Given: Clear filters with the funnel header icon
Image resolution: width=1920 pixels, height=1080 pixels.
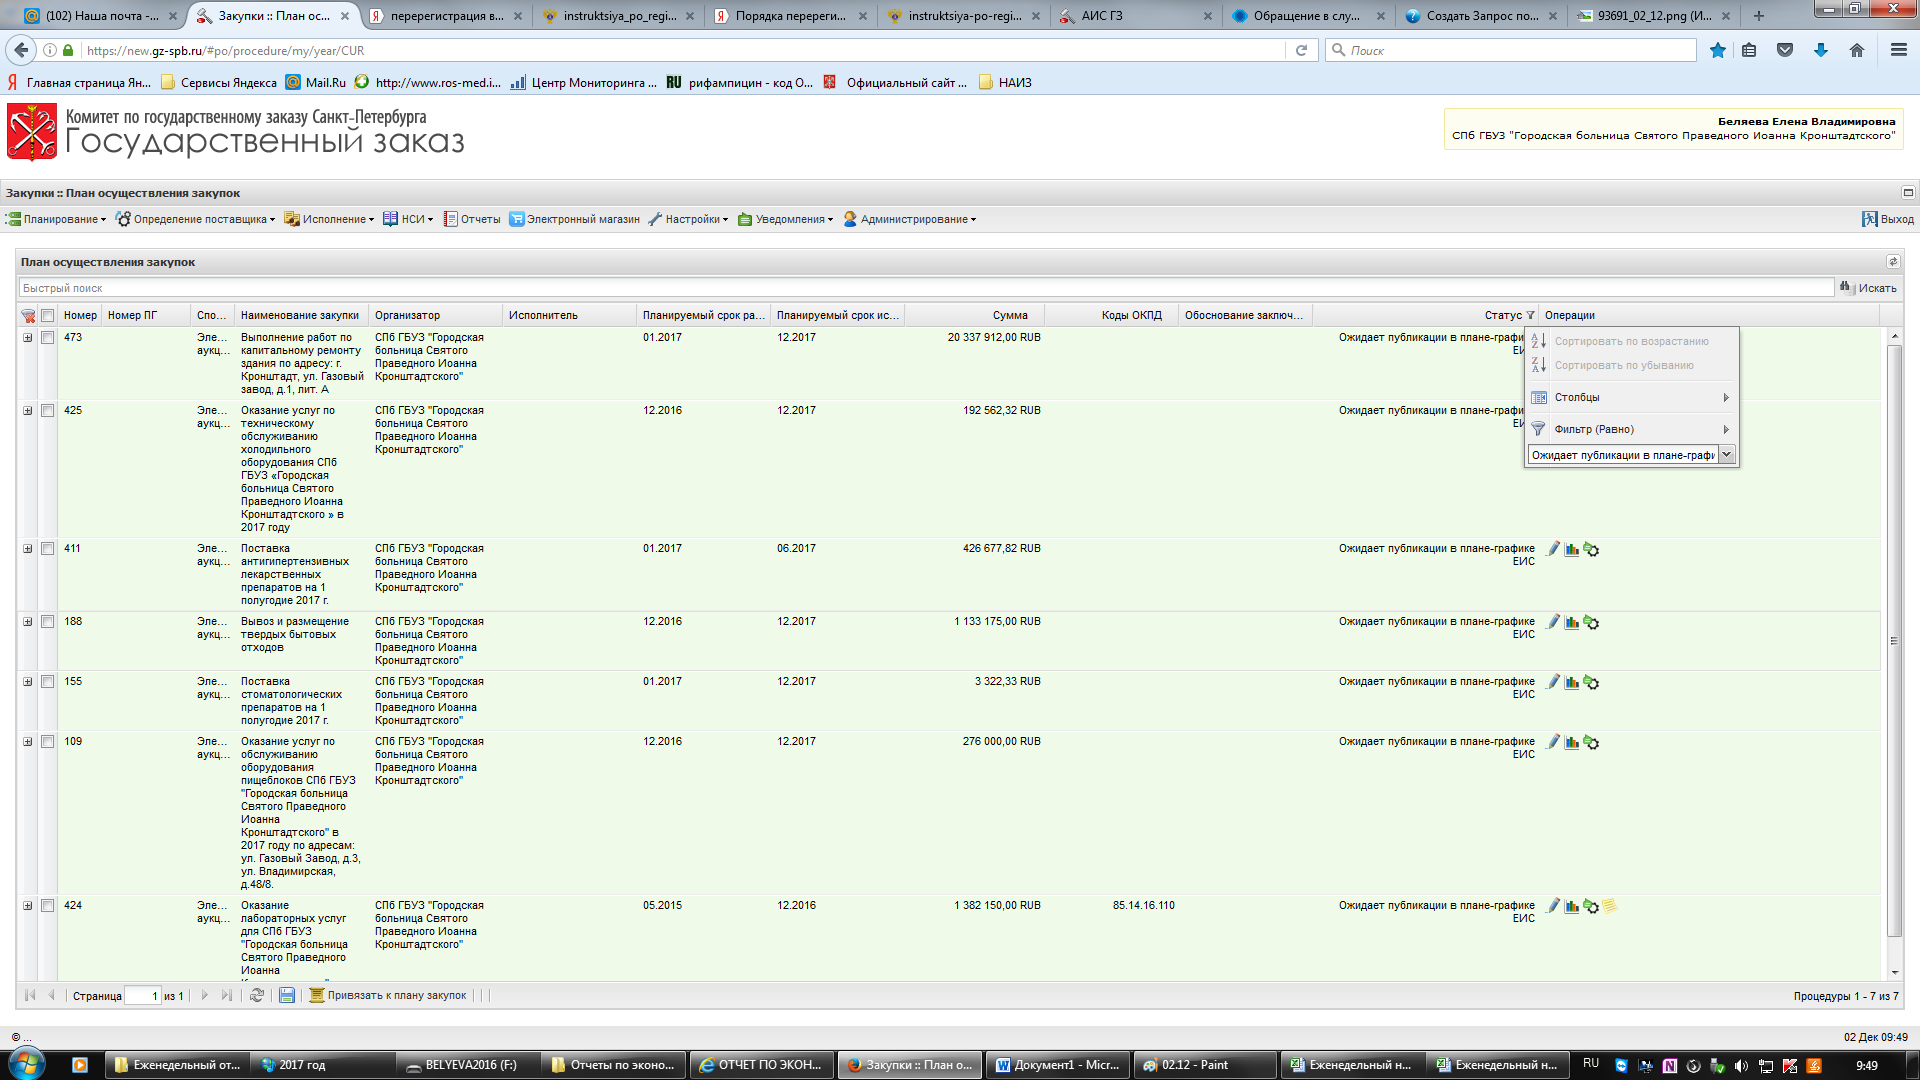Looking at the screenshot, I should (28, 316).
